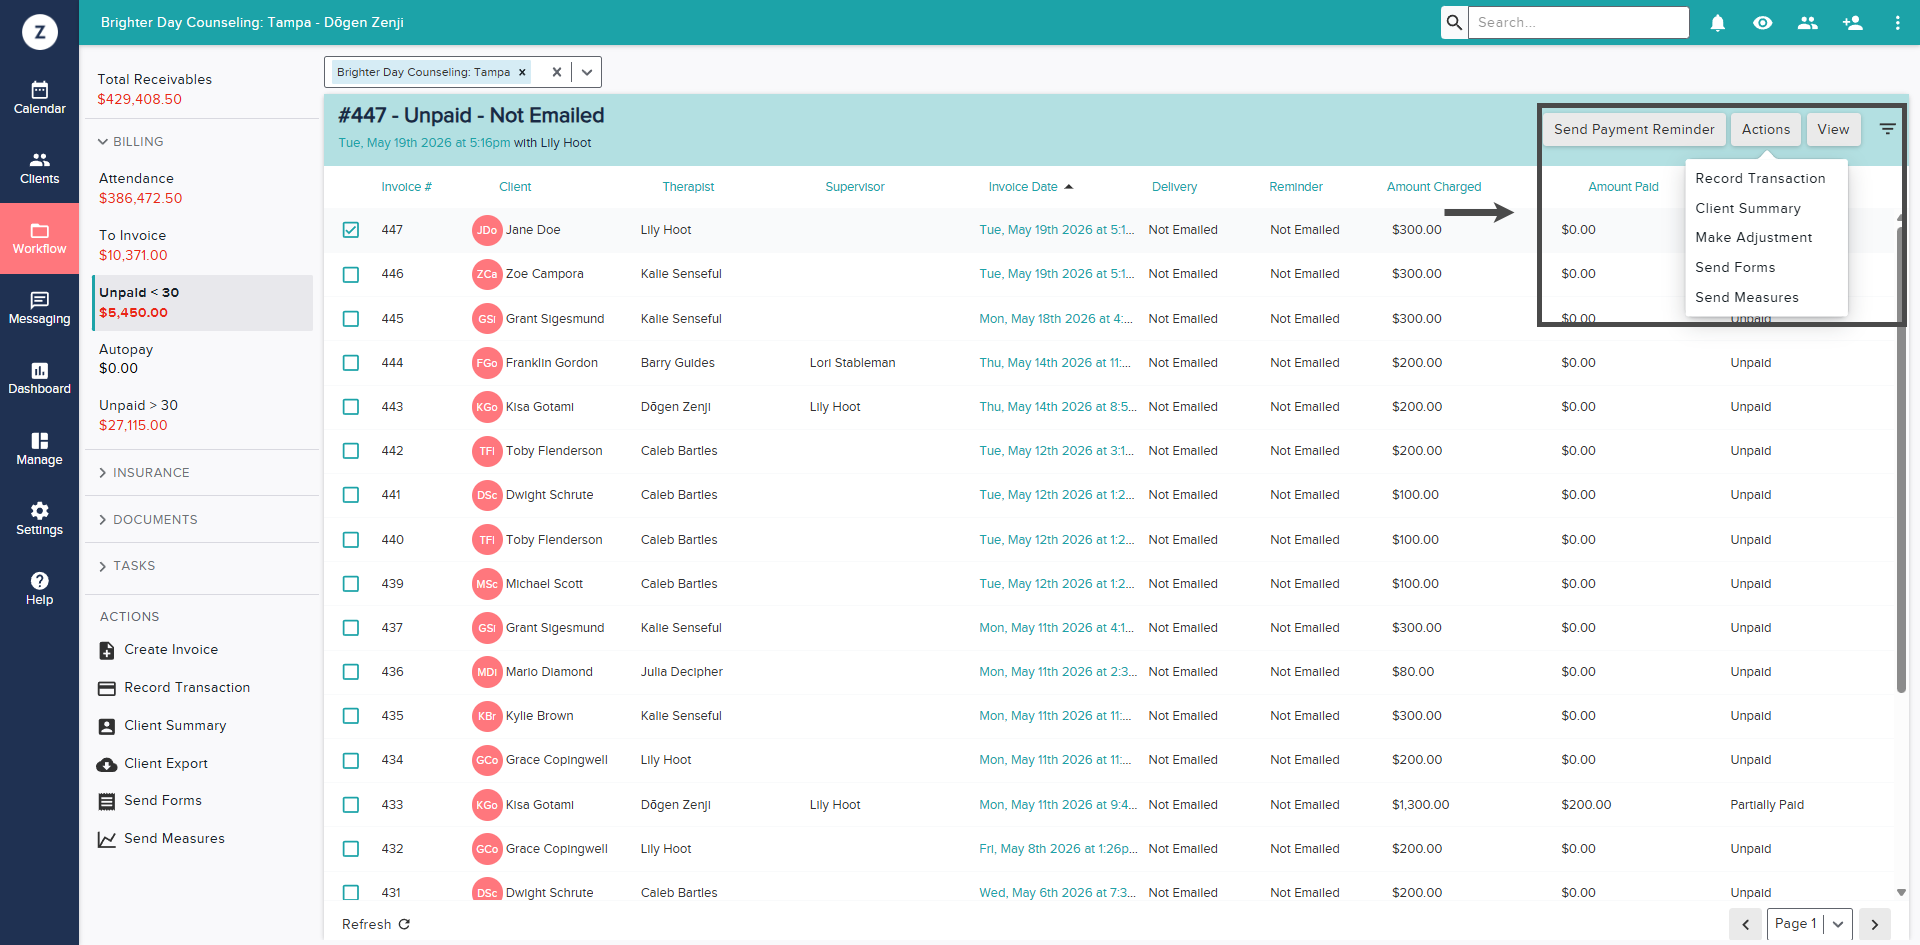This screenshot has height=945, width=1920.
Task: Select Make Adjustment menu item
Action: (x=1753, y=237)
